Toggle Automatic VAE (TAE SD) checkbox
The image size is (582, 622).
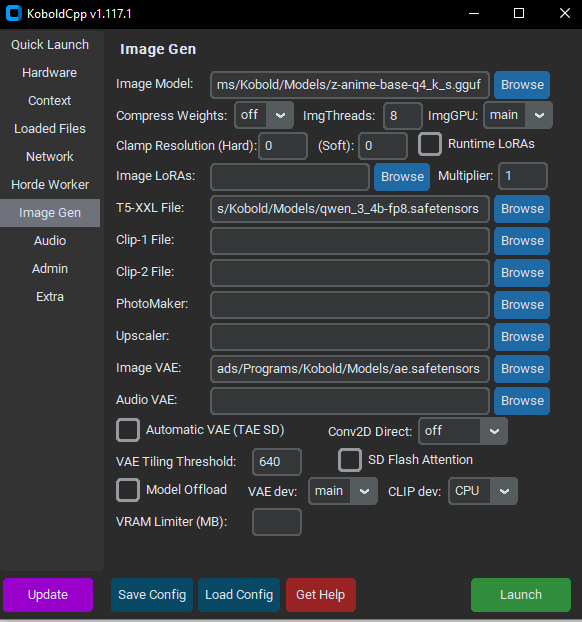tap(128, 430)
